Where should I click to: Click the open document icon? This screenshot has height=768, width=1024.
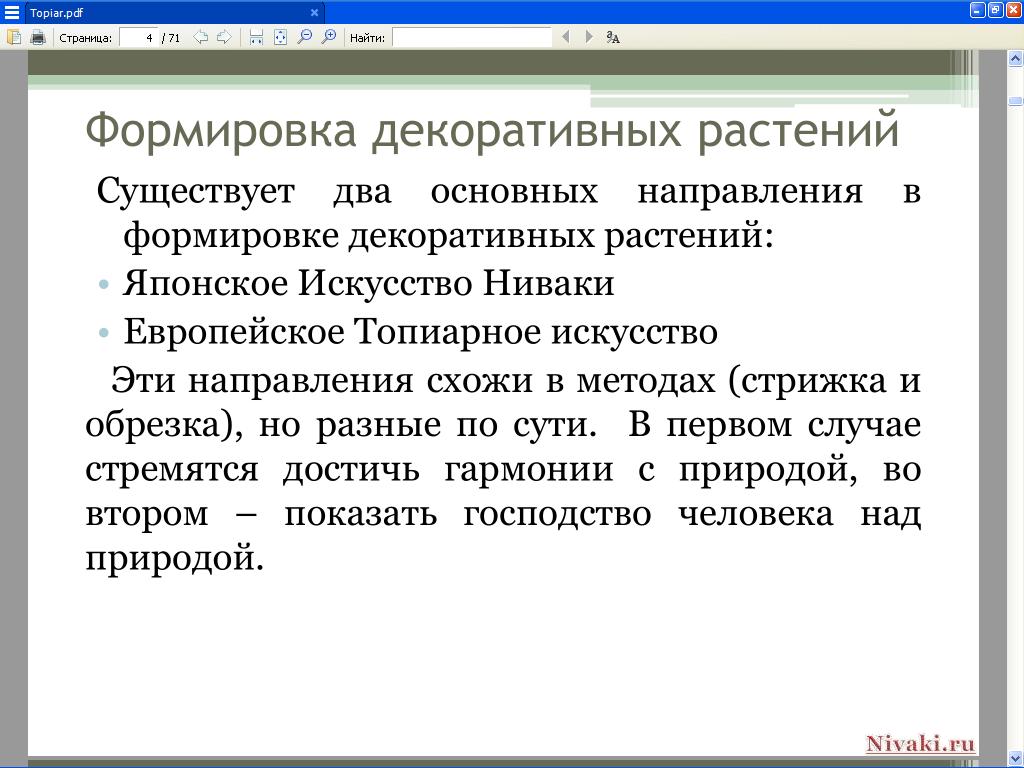pos(14,37)
